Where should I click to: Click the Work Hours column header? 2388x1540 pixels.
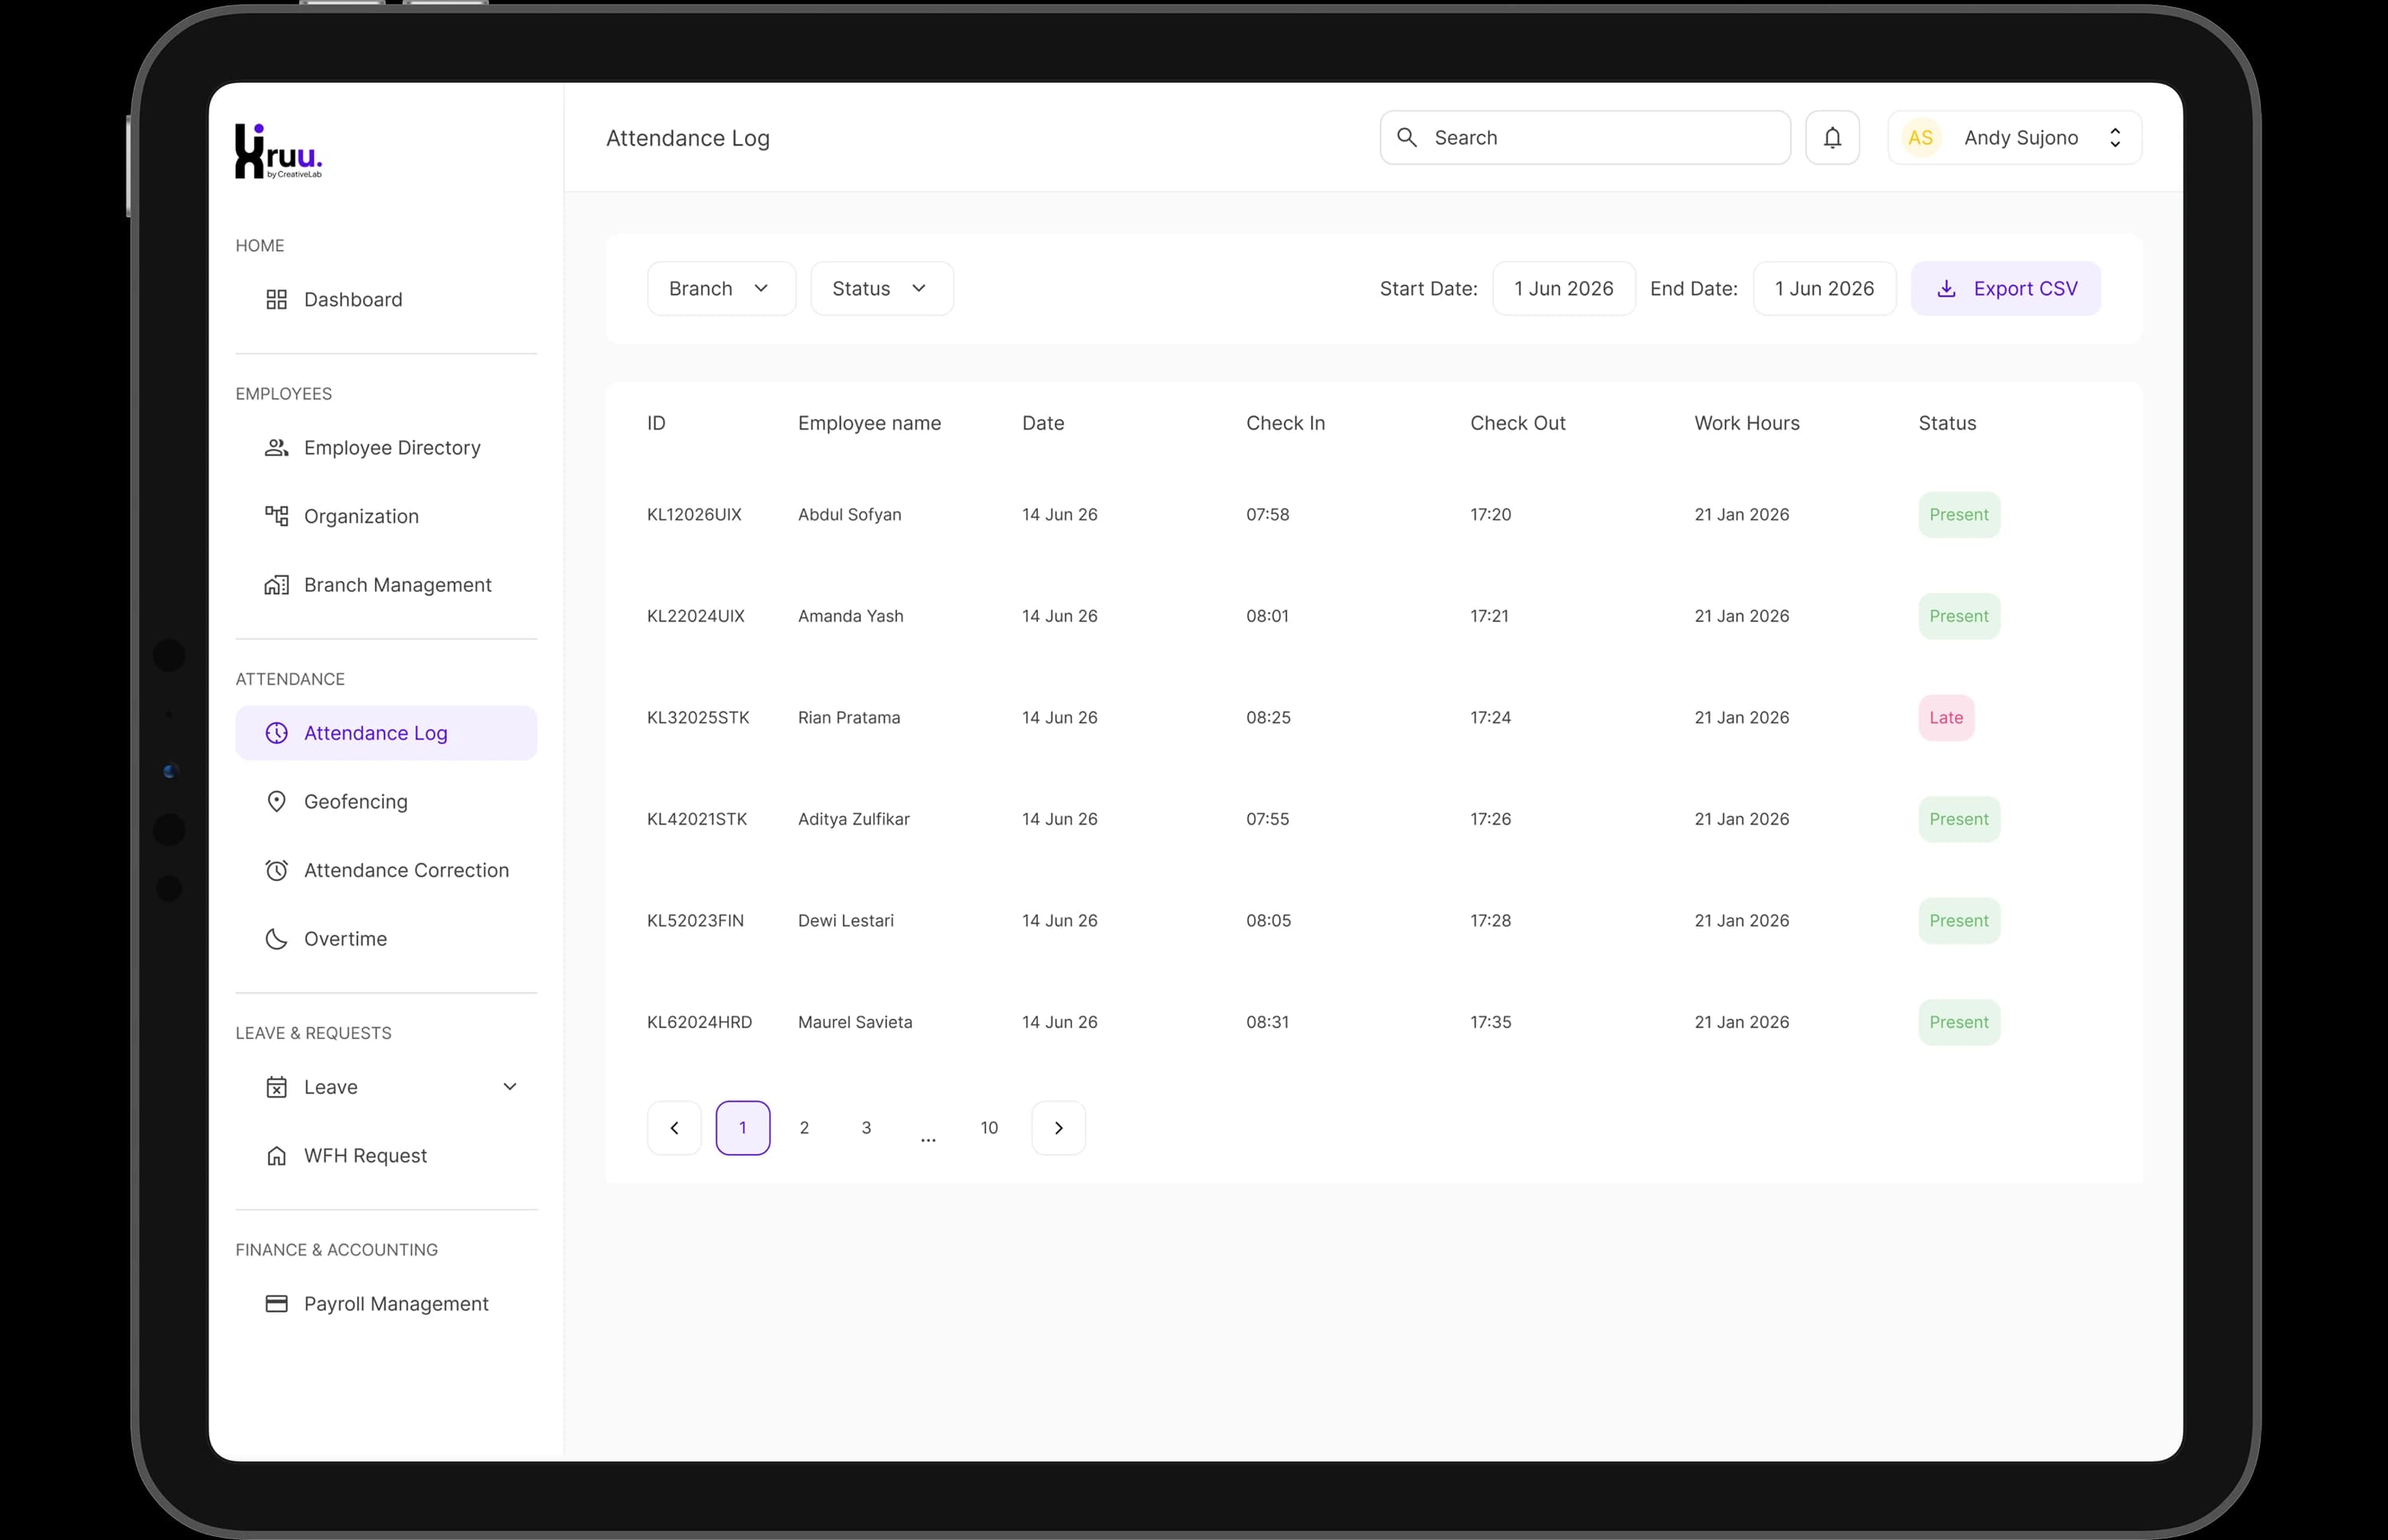tap(1746, 423)
